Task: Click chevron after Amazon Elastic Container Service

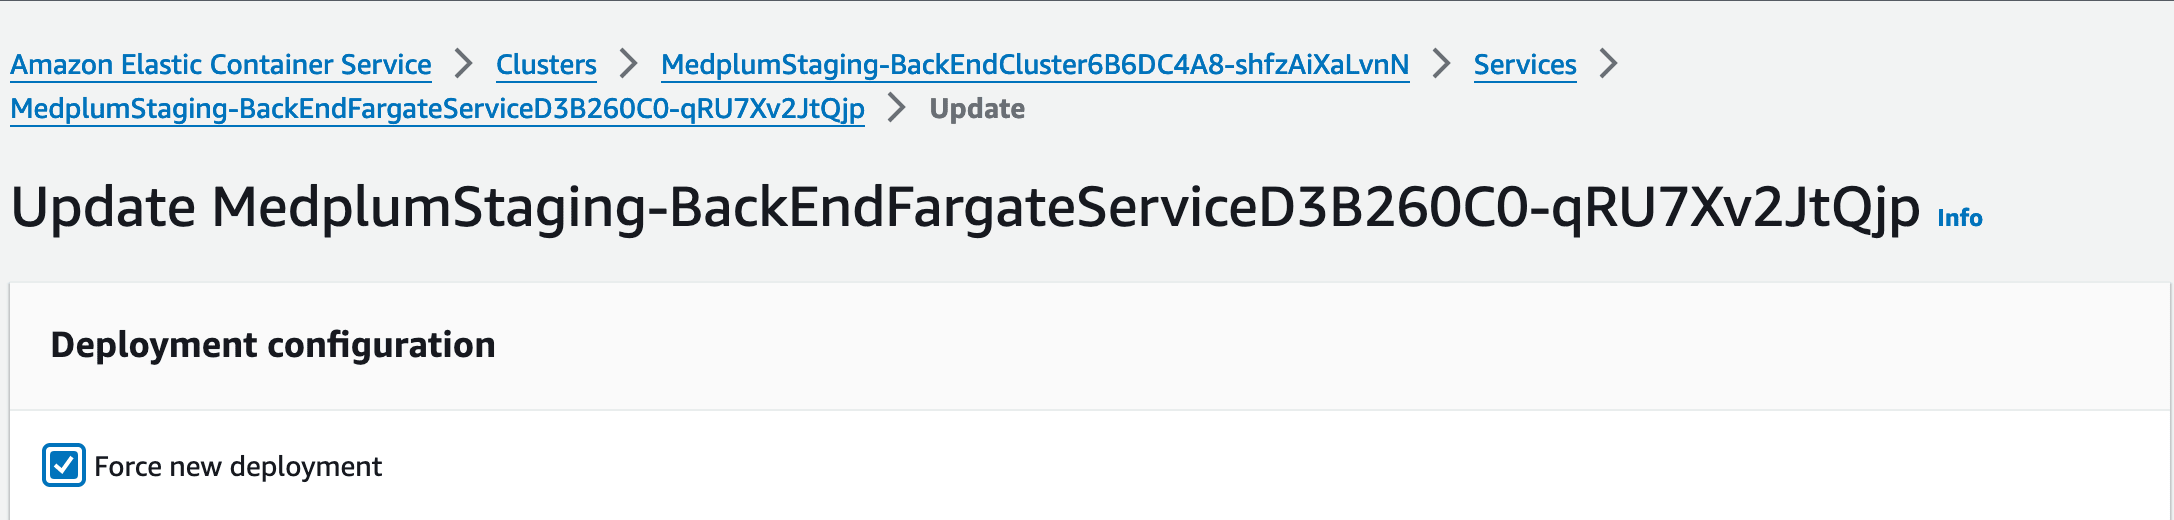Action: click(463, 64)
